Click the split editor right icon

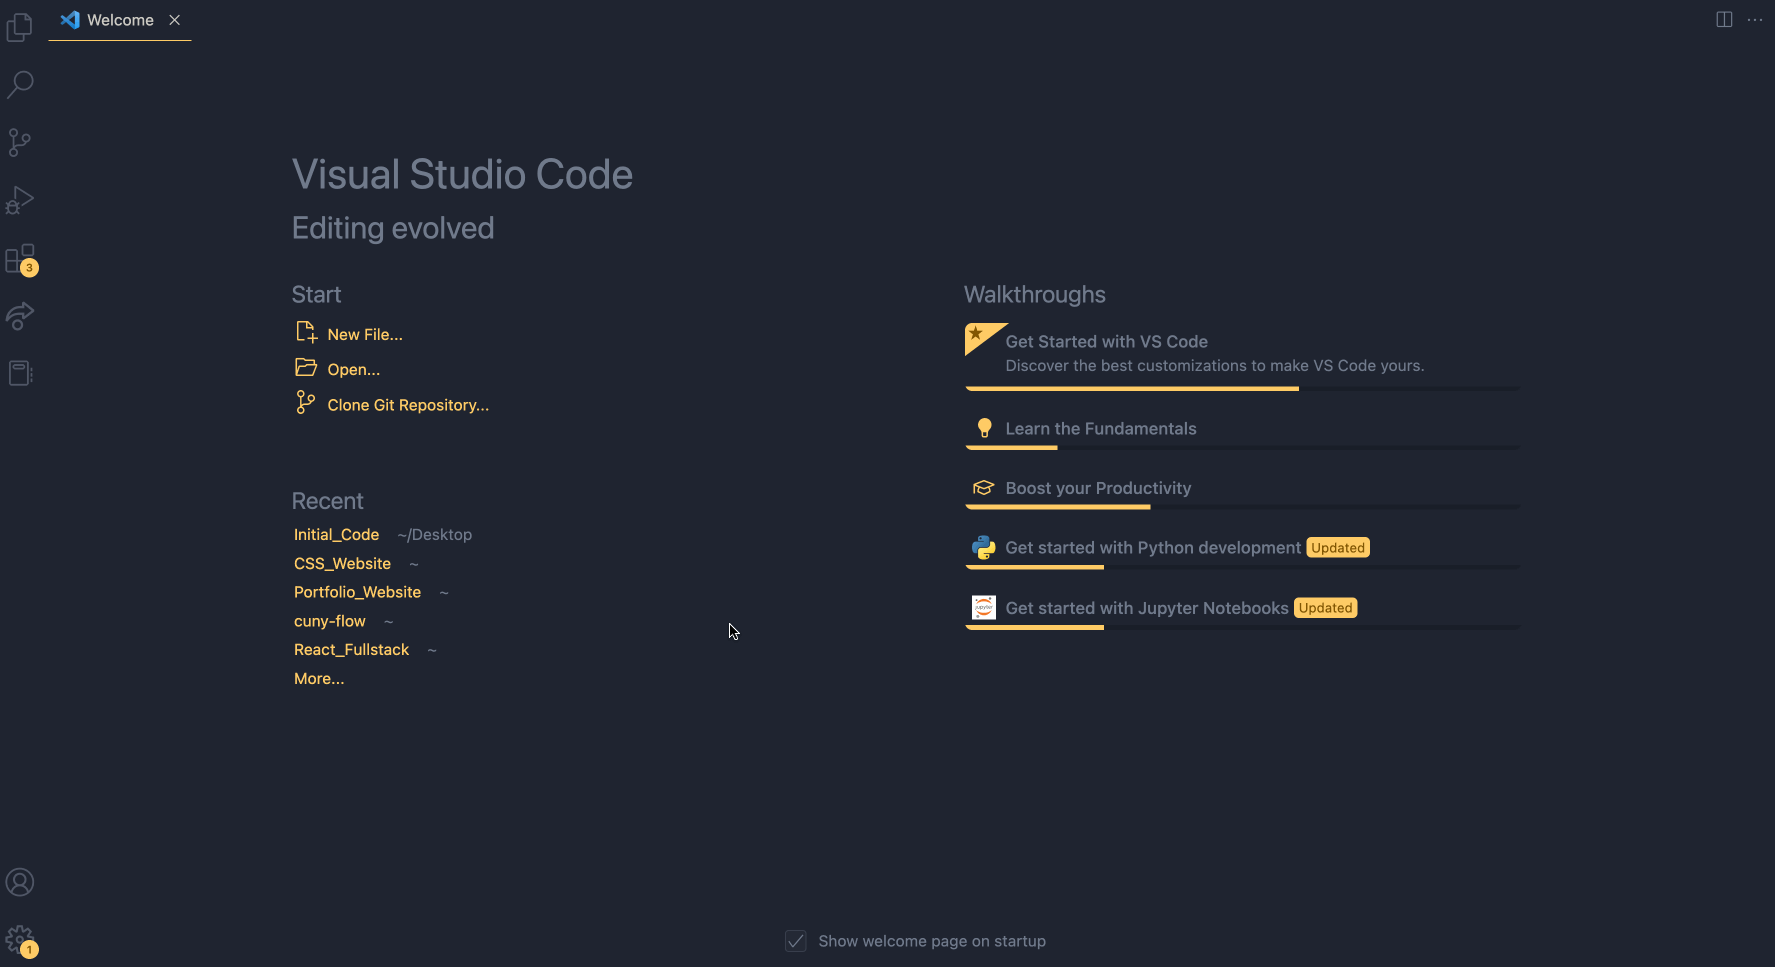[1724, 20]
